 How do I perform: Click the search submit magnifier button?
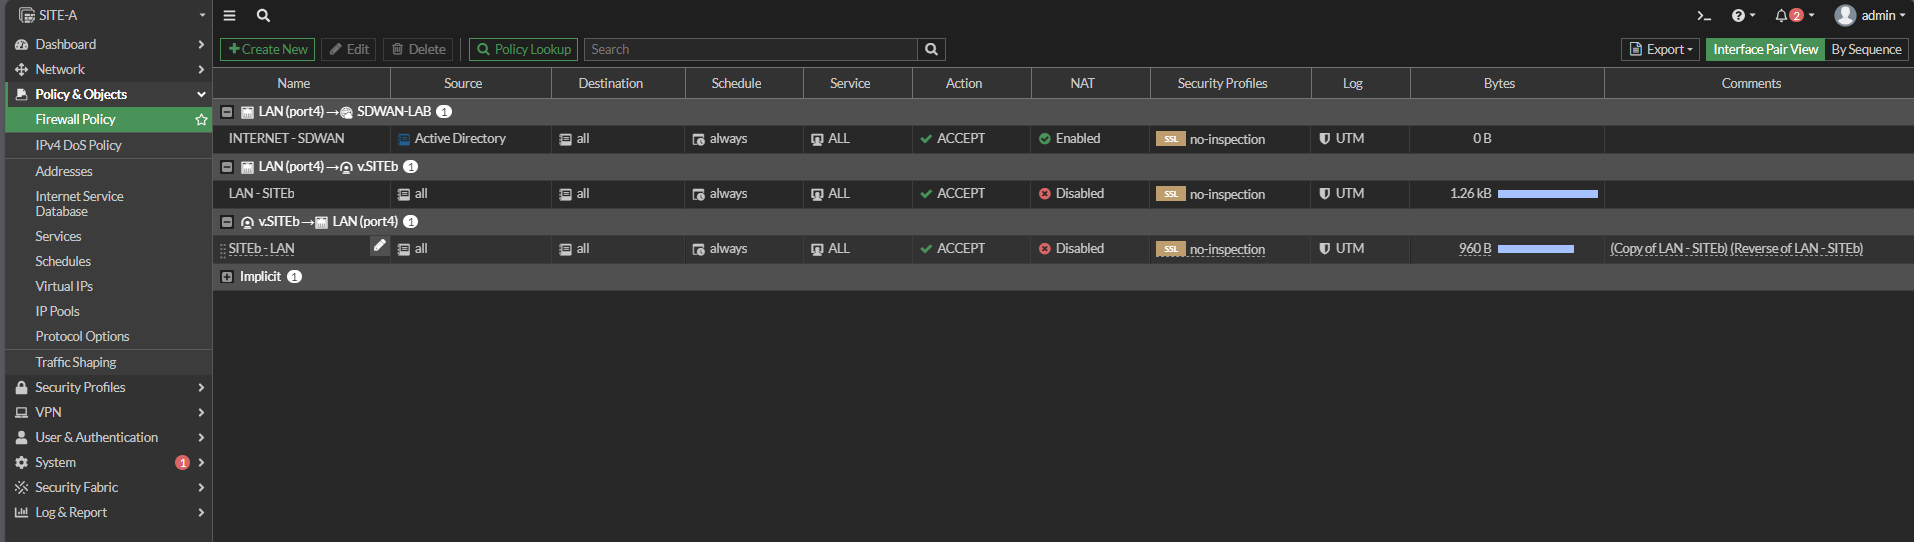(x=931, y=50)
